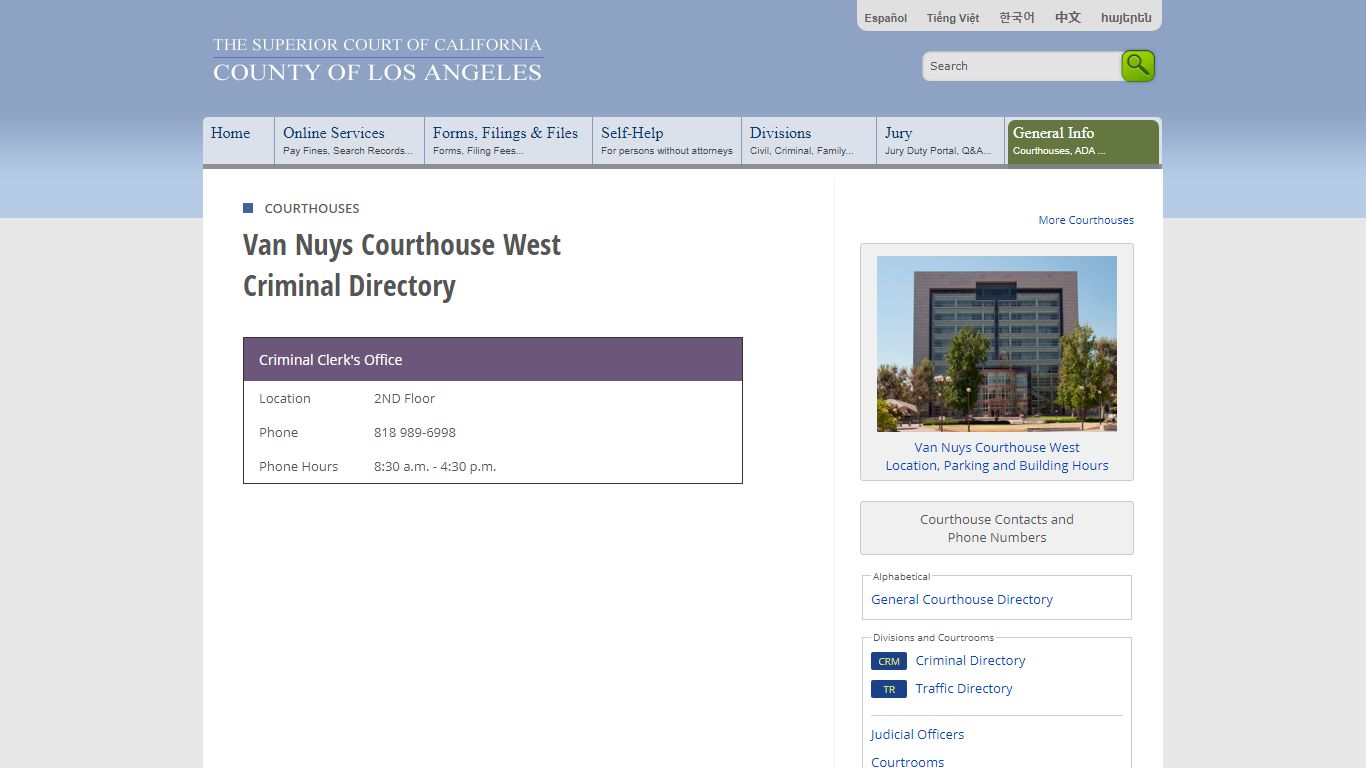Open the Online Services menu

point(350,141)
